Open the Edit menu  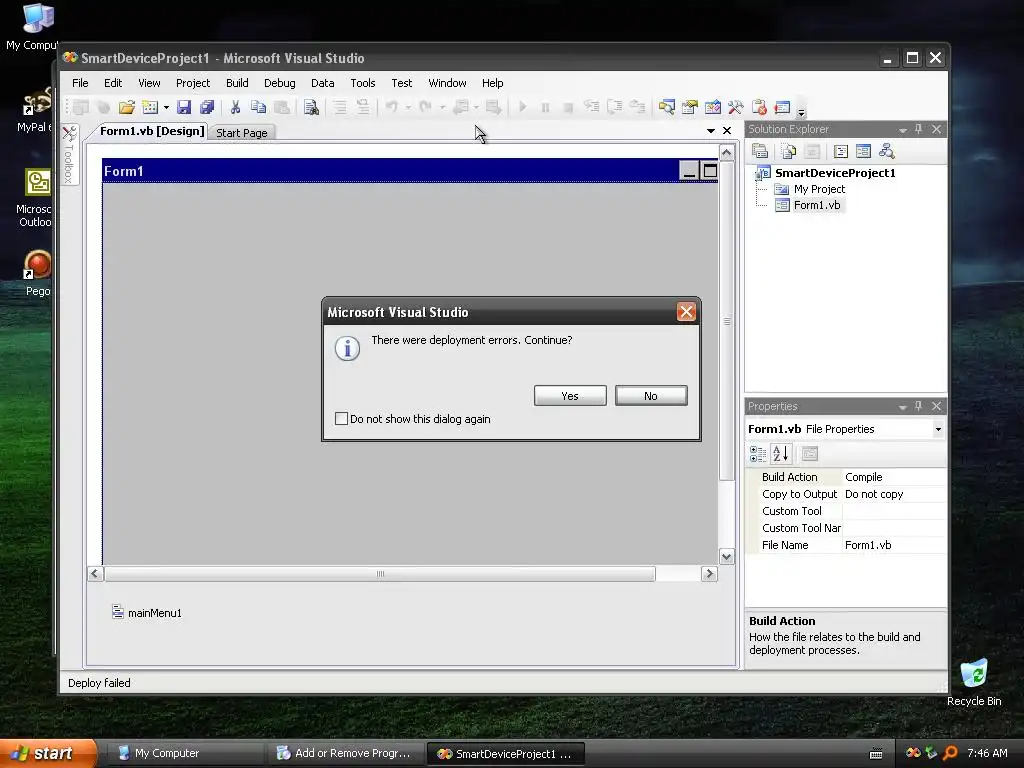click(x=113, y=83)
